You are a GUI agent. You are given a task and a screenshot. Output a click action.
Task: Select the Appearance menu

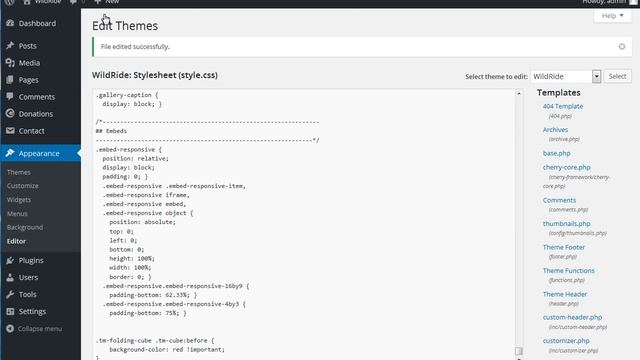tap(39, 153)
